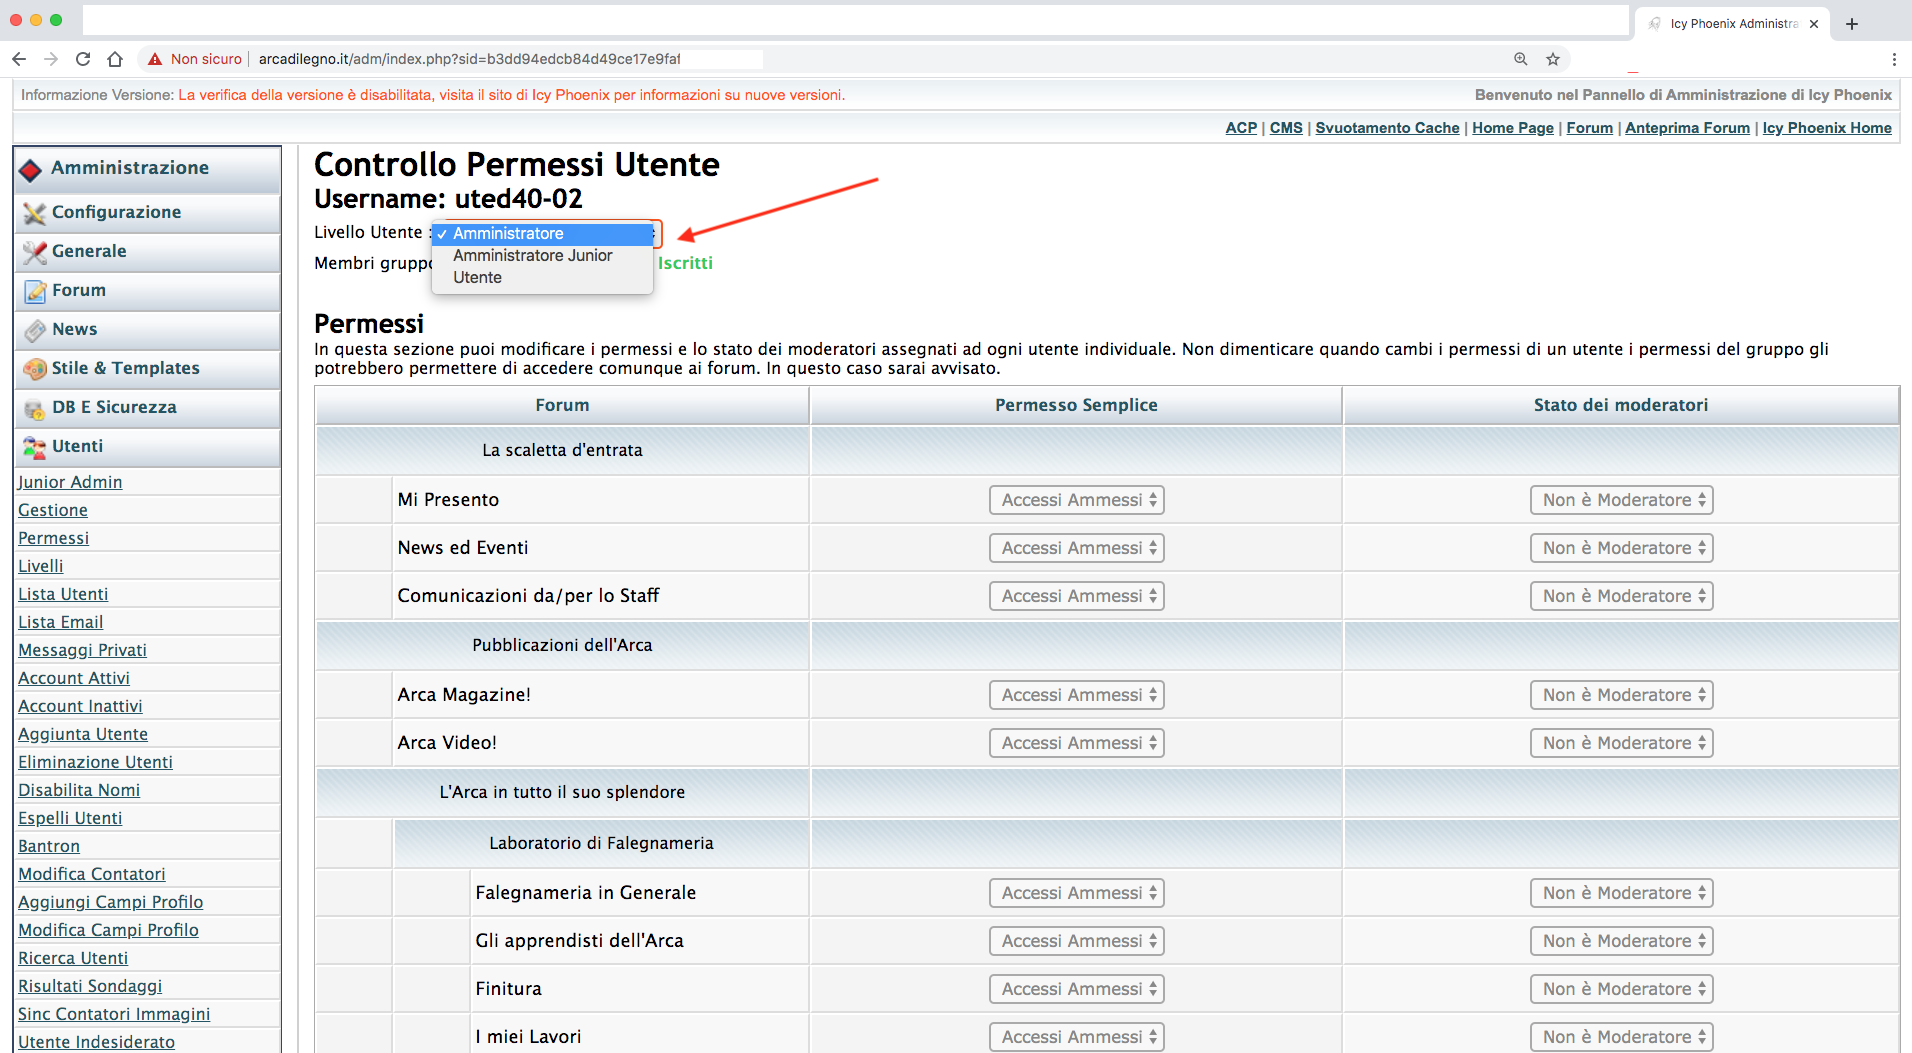Open the Anteprima Forum link
This screenshot has height=1053, width=1912.
(x=1686, y=128)
